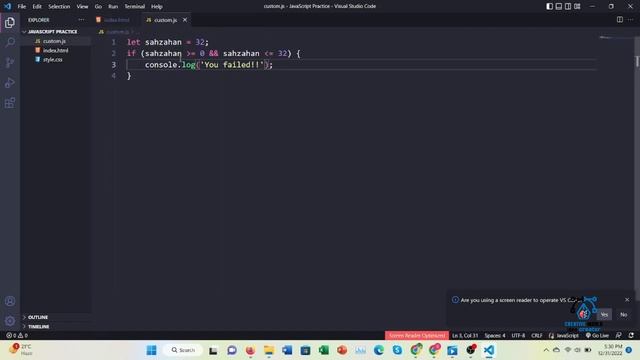Answer No to the screen reader prompt
This screenshot has height=360, width=640.
tap(624, 314)
